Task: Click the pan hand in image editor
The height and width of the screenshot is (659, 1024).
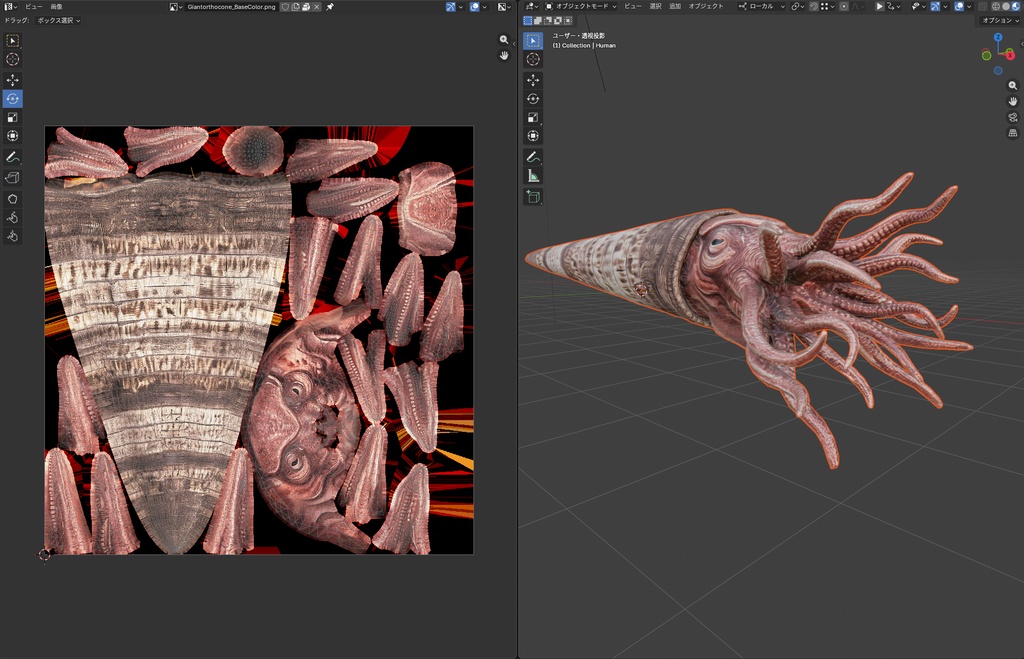Action: coord(504,56)
